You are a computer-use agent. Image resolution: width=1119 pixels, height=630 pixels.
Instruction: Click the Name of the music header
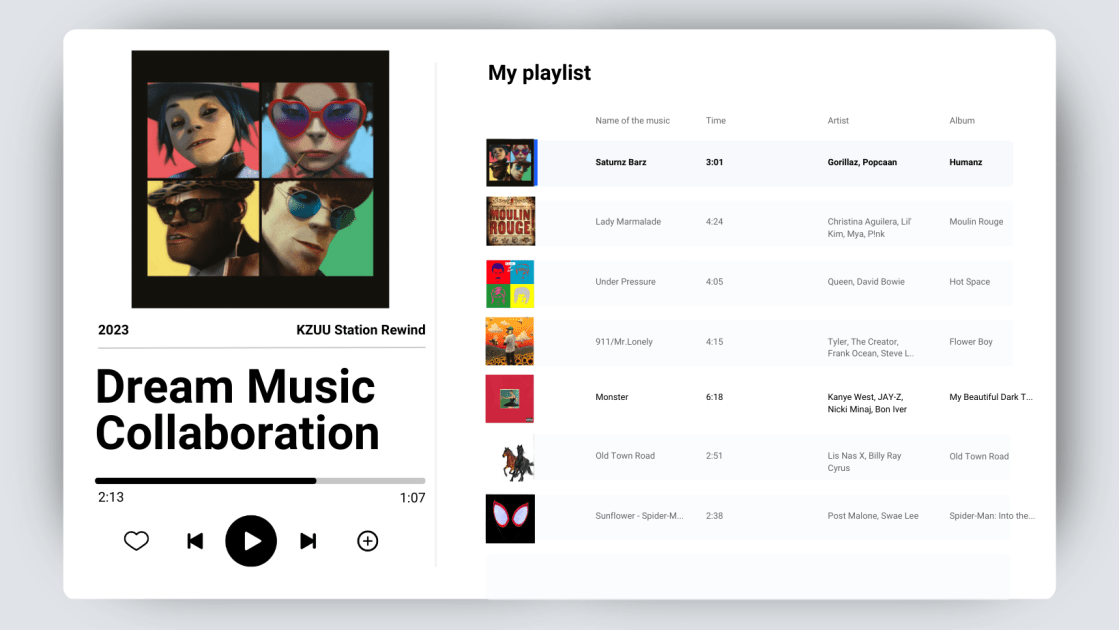click(632, 121)
